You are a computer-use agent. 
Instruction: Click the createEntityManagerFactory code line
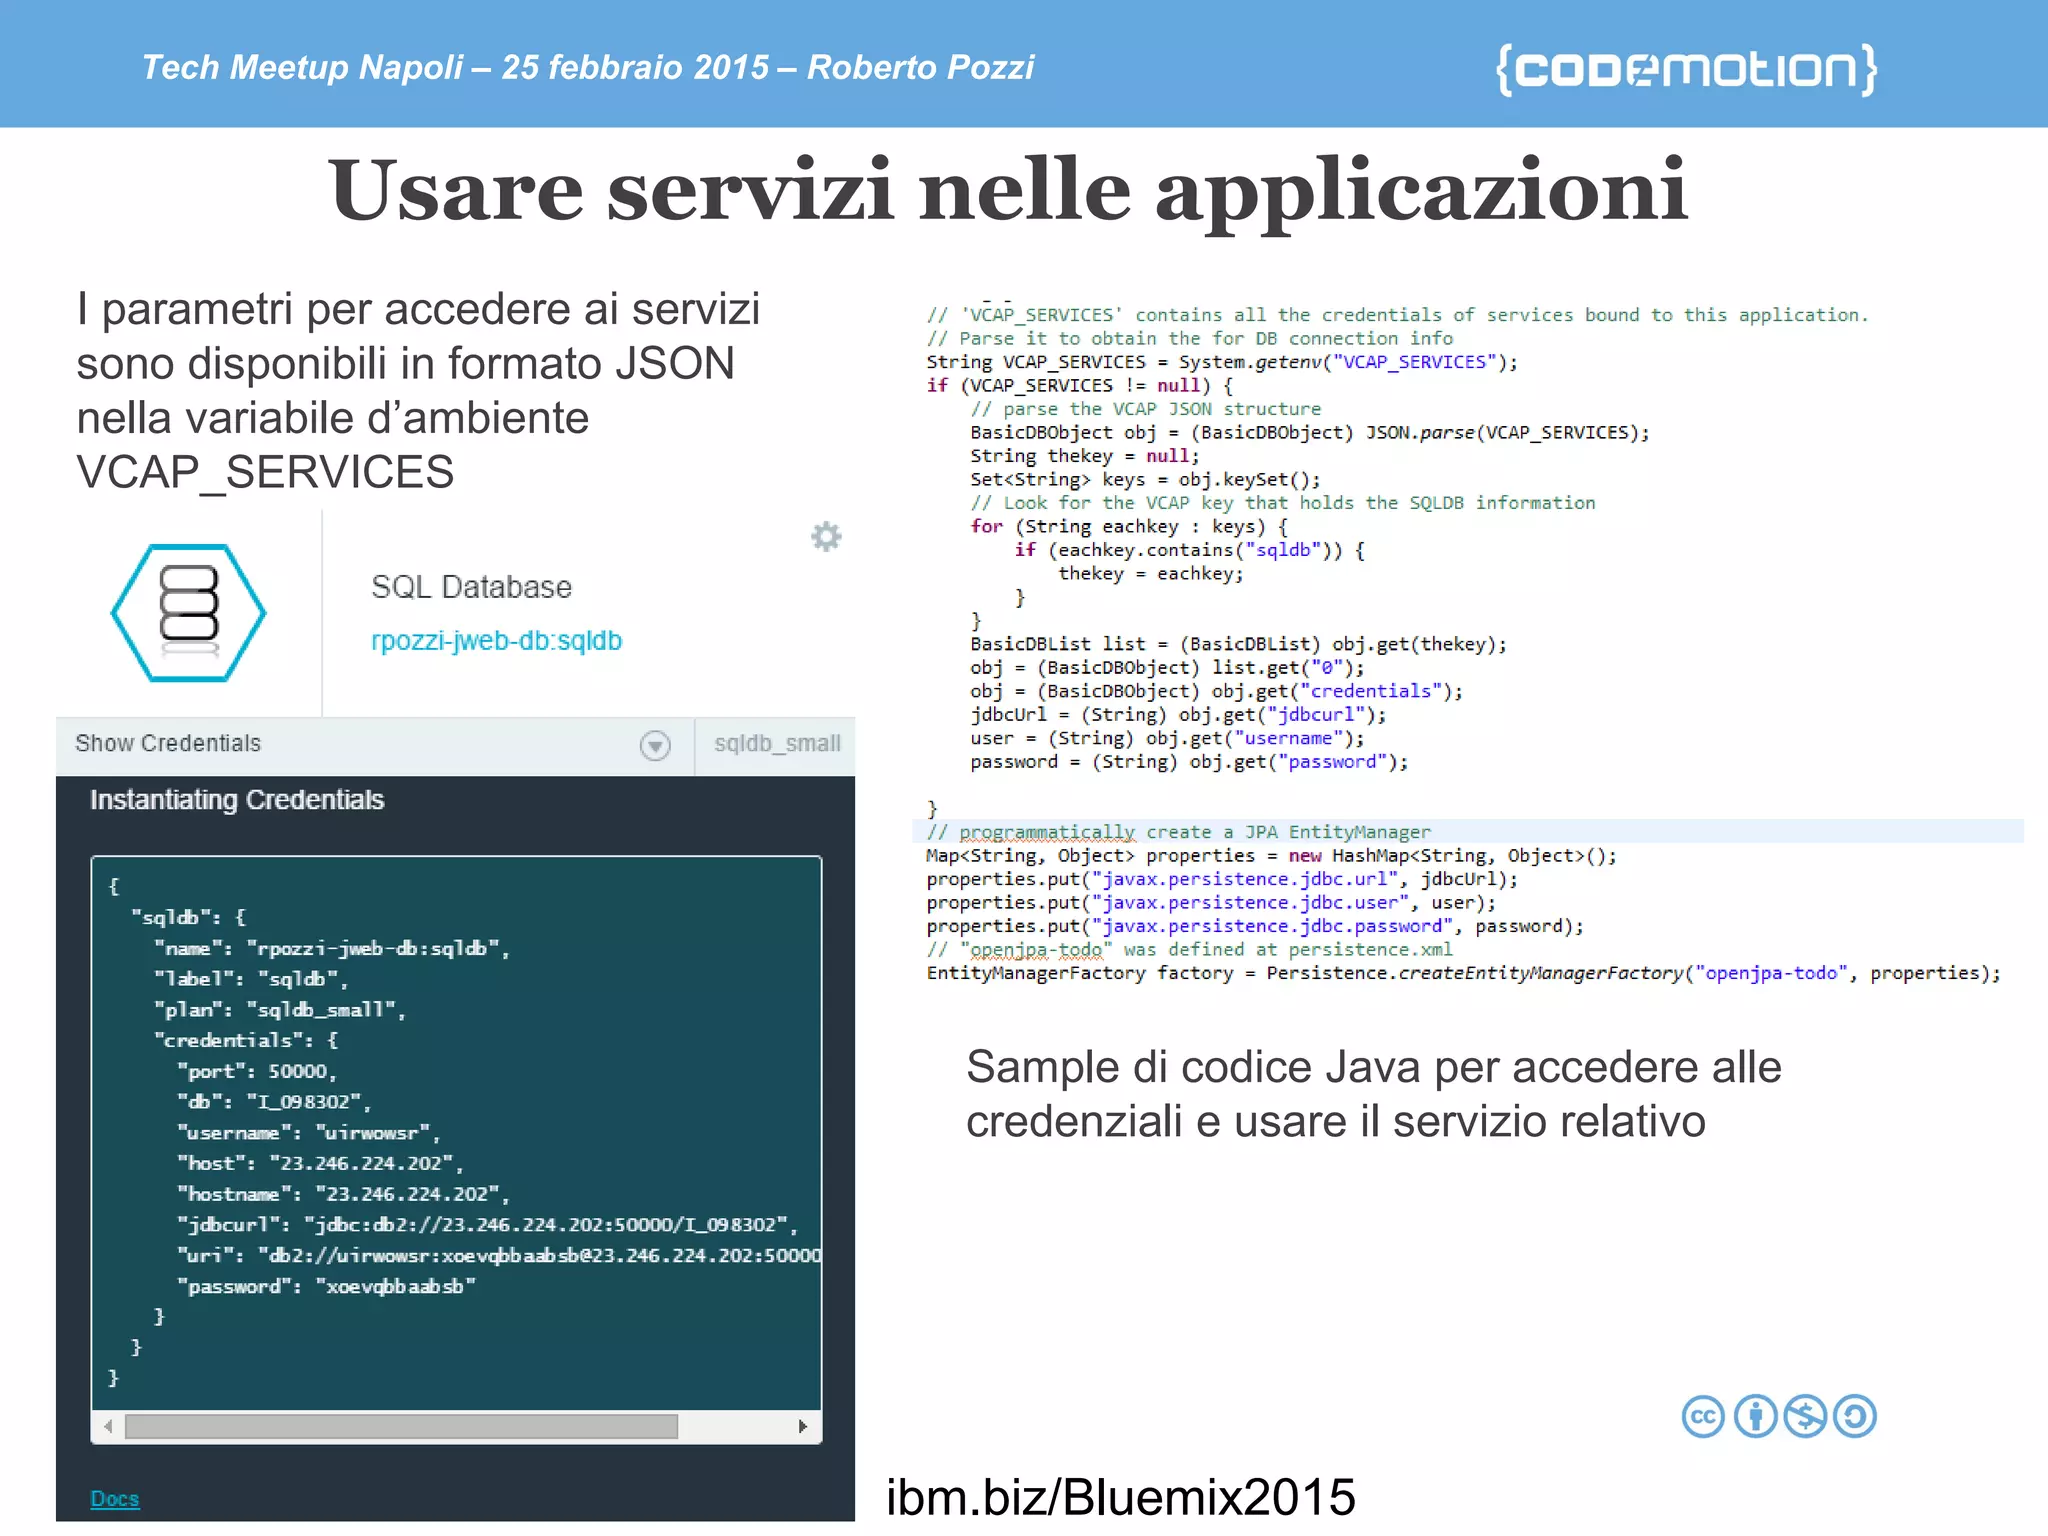[1464, 974]
